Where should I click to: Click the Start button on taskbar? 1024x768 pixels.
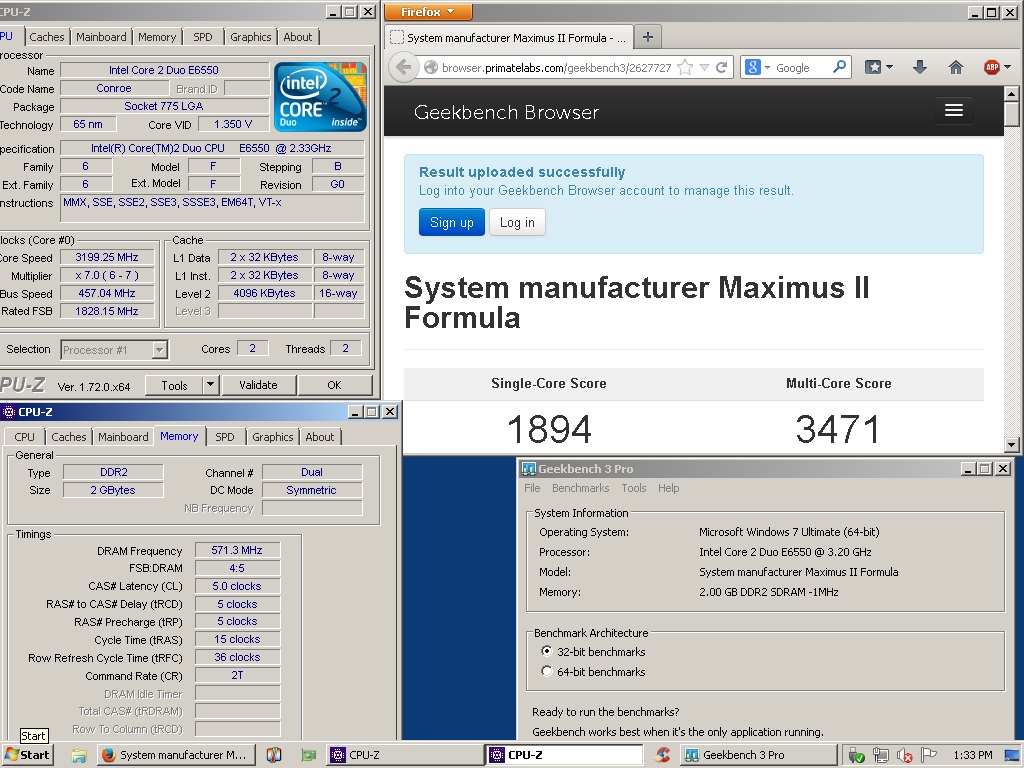point(27,755)
